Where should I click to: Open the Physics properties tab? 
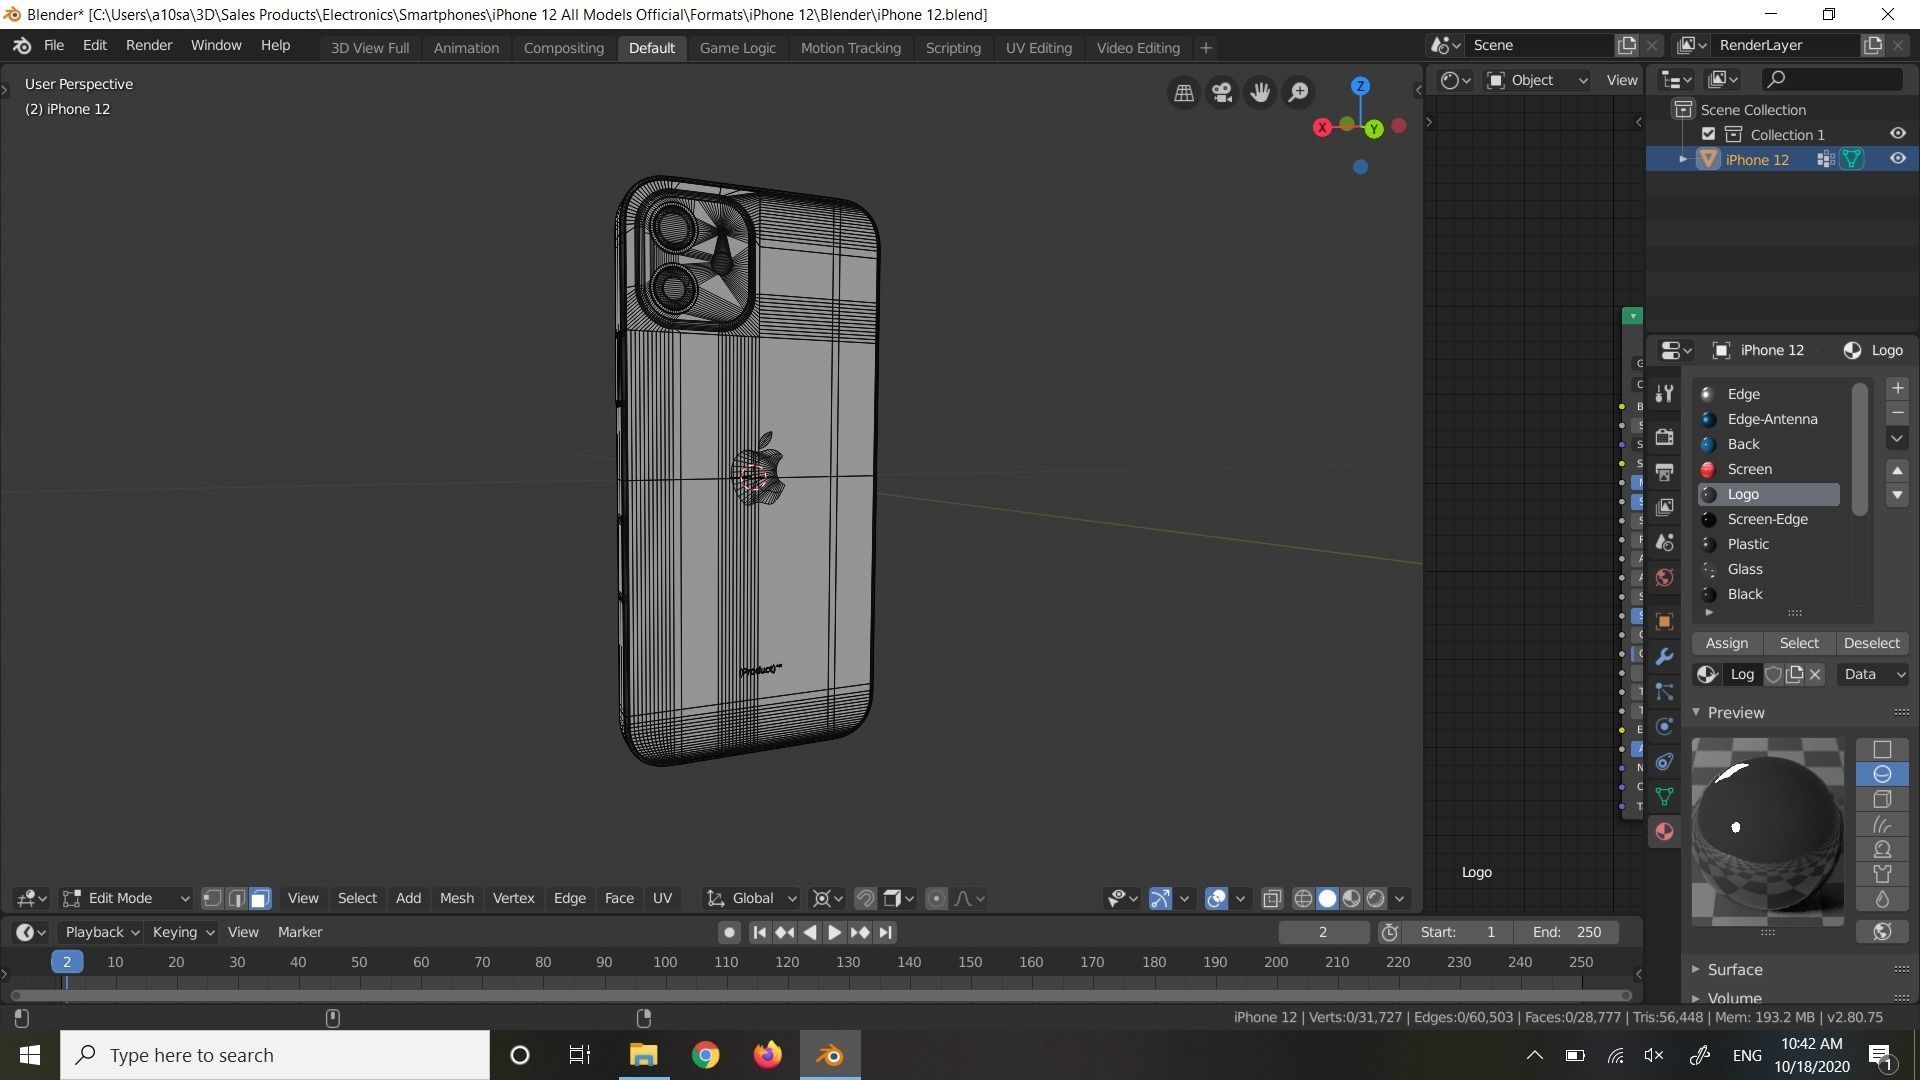click(1664, 726)
